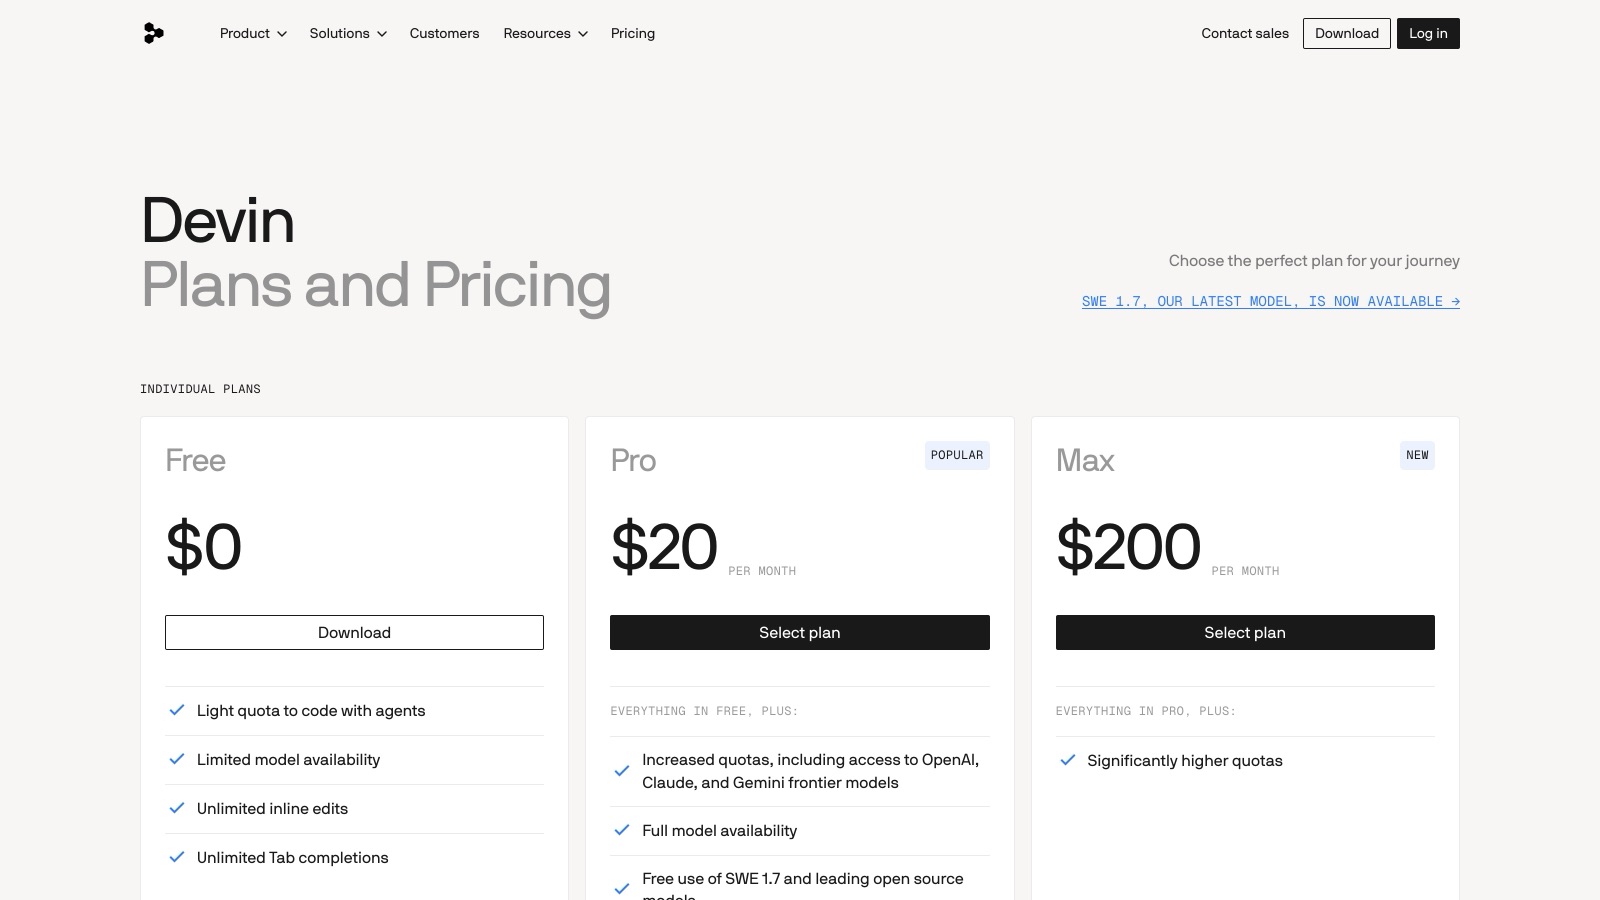Click the checkmark beside Light quota to code
Screen dimensions: 1600x900
pos(177,710)
